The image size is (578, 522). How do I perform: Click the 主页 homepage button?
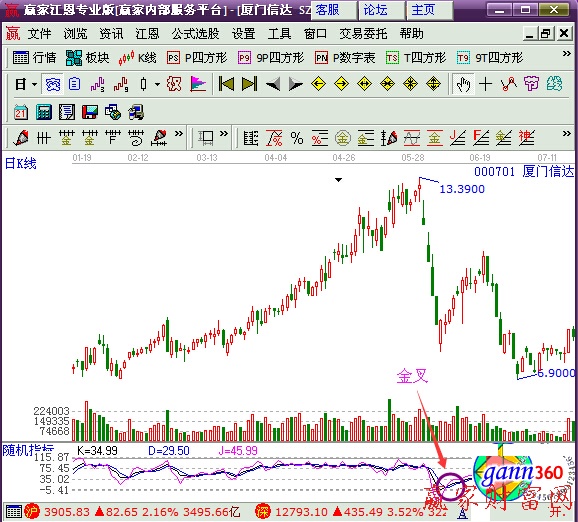point(429,10)
